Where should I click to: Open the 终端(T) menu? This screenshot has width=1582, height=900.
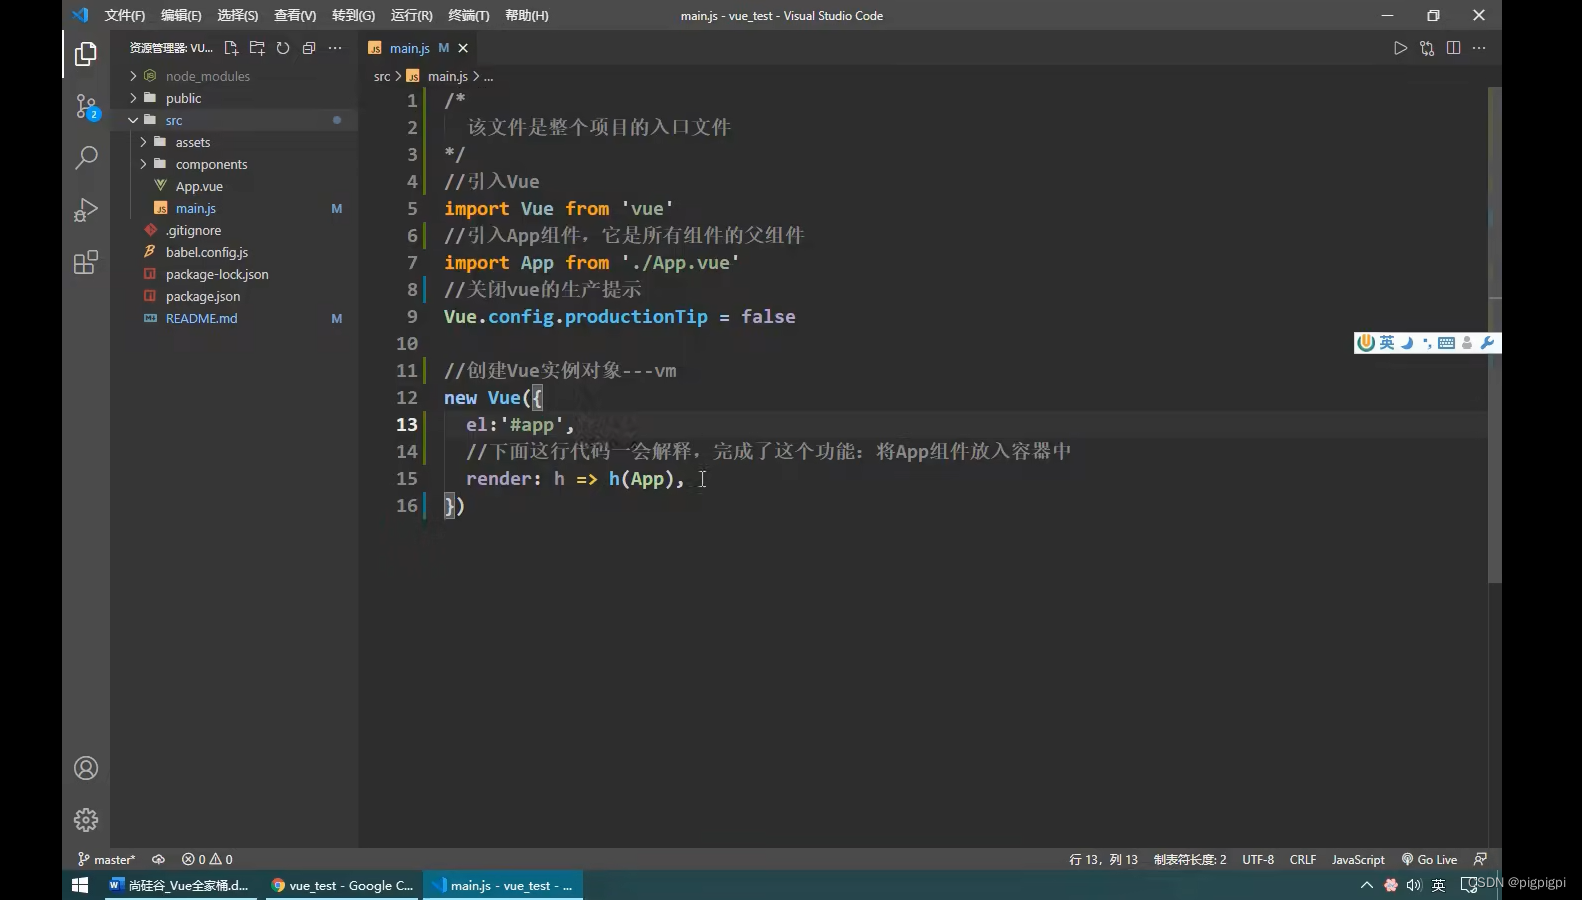coord(469,15)
